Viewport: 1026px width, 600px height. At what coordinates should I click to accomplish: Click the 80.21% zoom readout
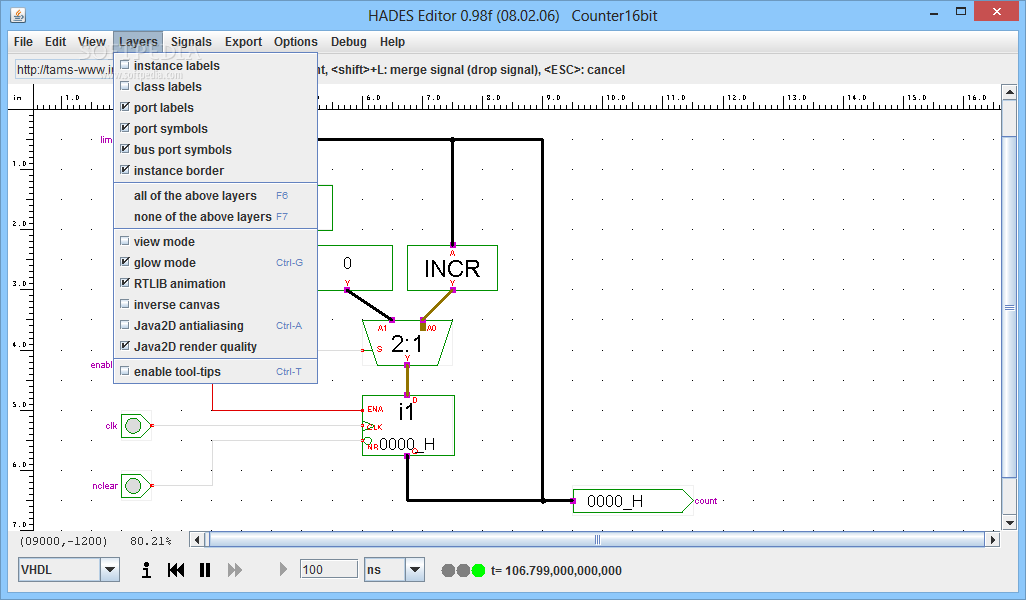(150, 541)
